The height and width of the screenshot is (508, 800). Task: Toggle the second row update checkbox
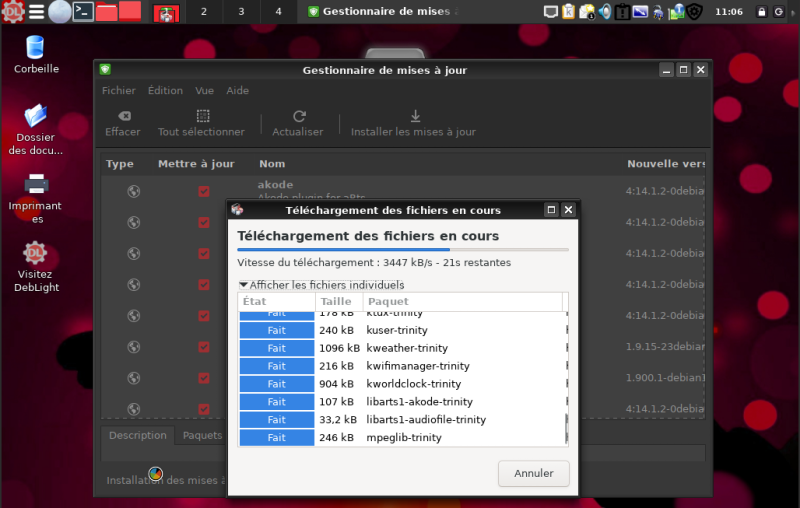tap(204, 222)
